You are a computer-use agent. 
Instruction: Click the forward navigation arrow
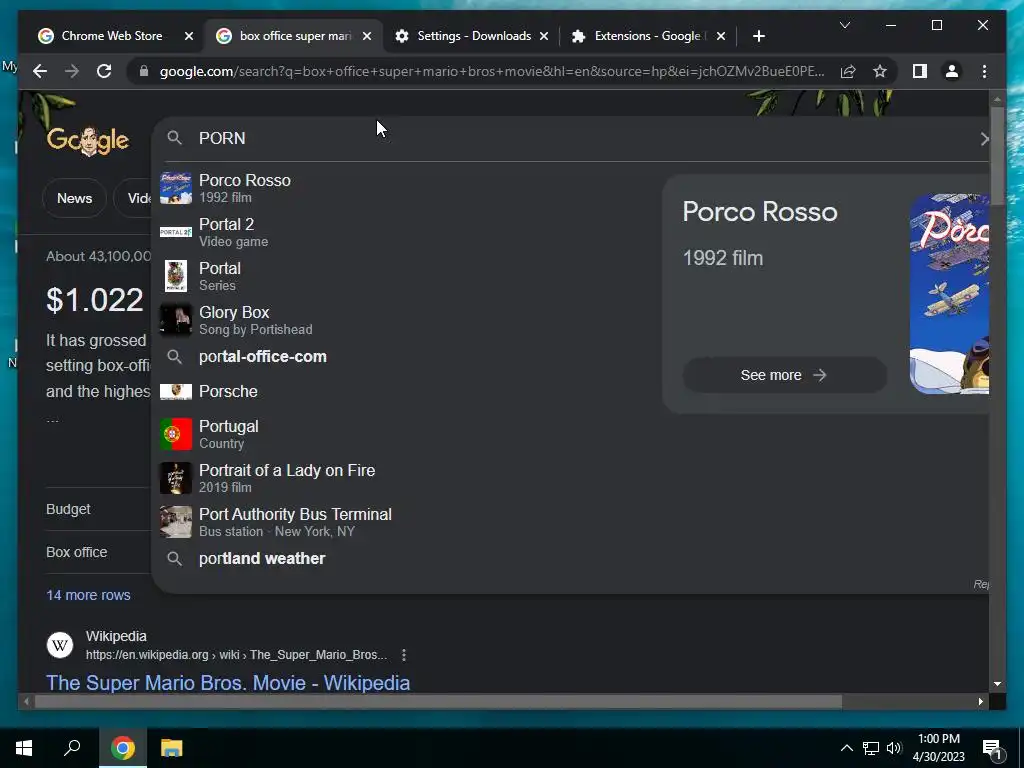(x=72, y=71)
